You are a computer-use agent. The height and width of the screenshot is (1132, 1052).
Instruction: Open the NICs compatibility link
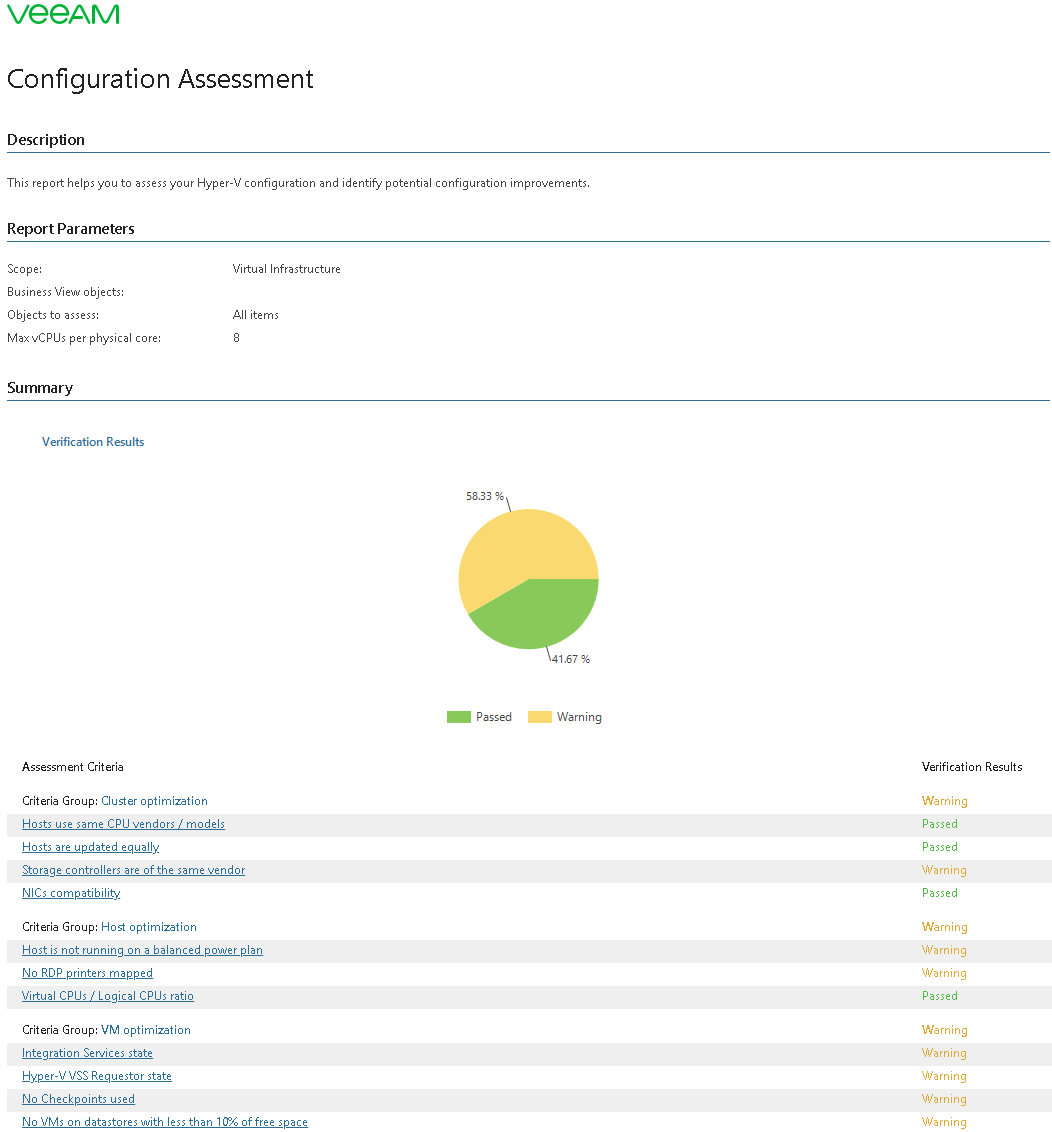71,893
